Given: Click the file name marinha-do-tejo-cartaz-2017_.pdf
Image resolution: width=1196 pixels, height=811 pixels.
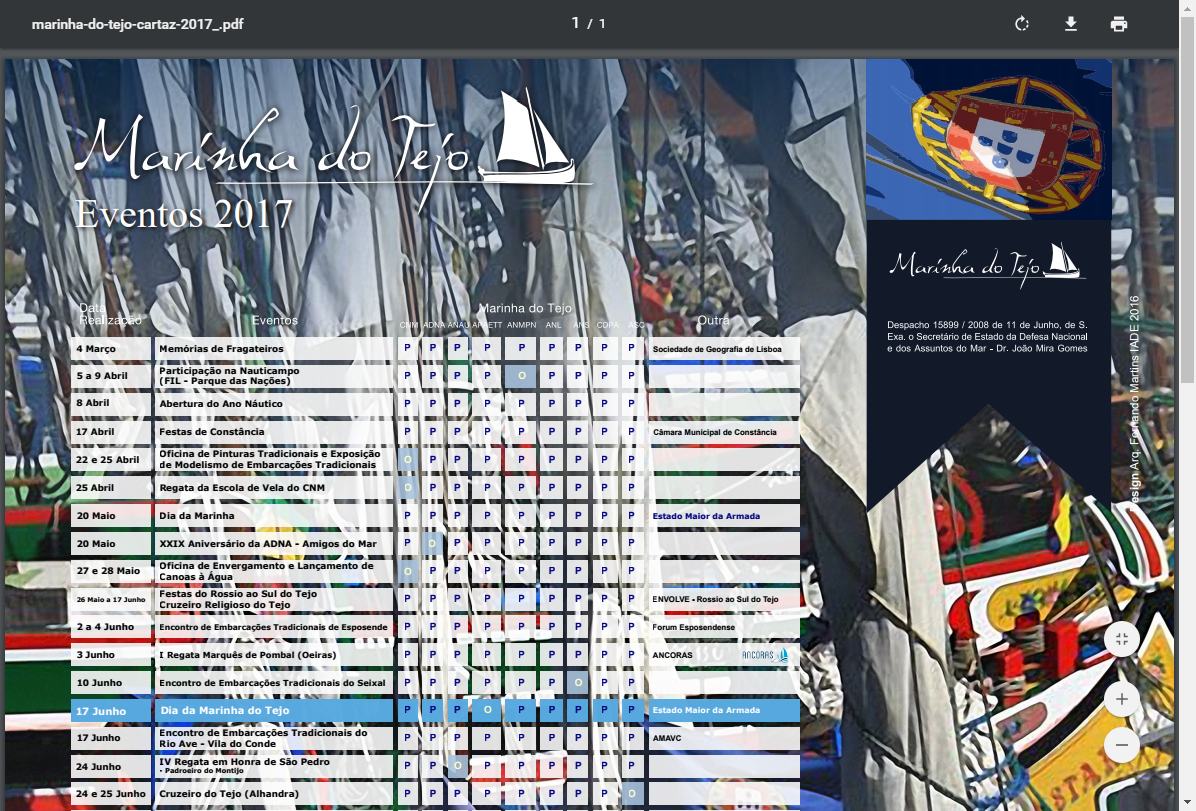Looking at the screenshot, I should pos(137,24).
